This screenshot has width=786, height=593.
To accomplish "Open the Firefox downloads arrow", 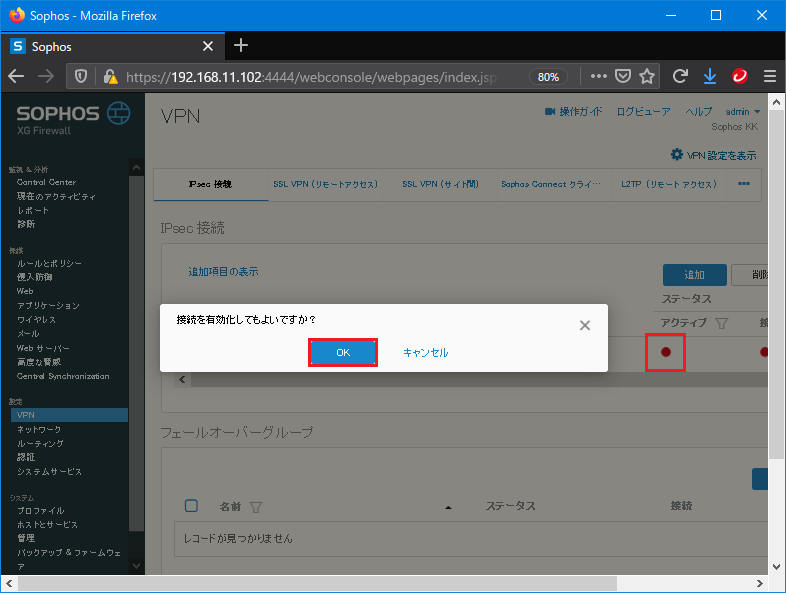I will (x=710, y=76).
